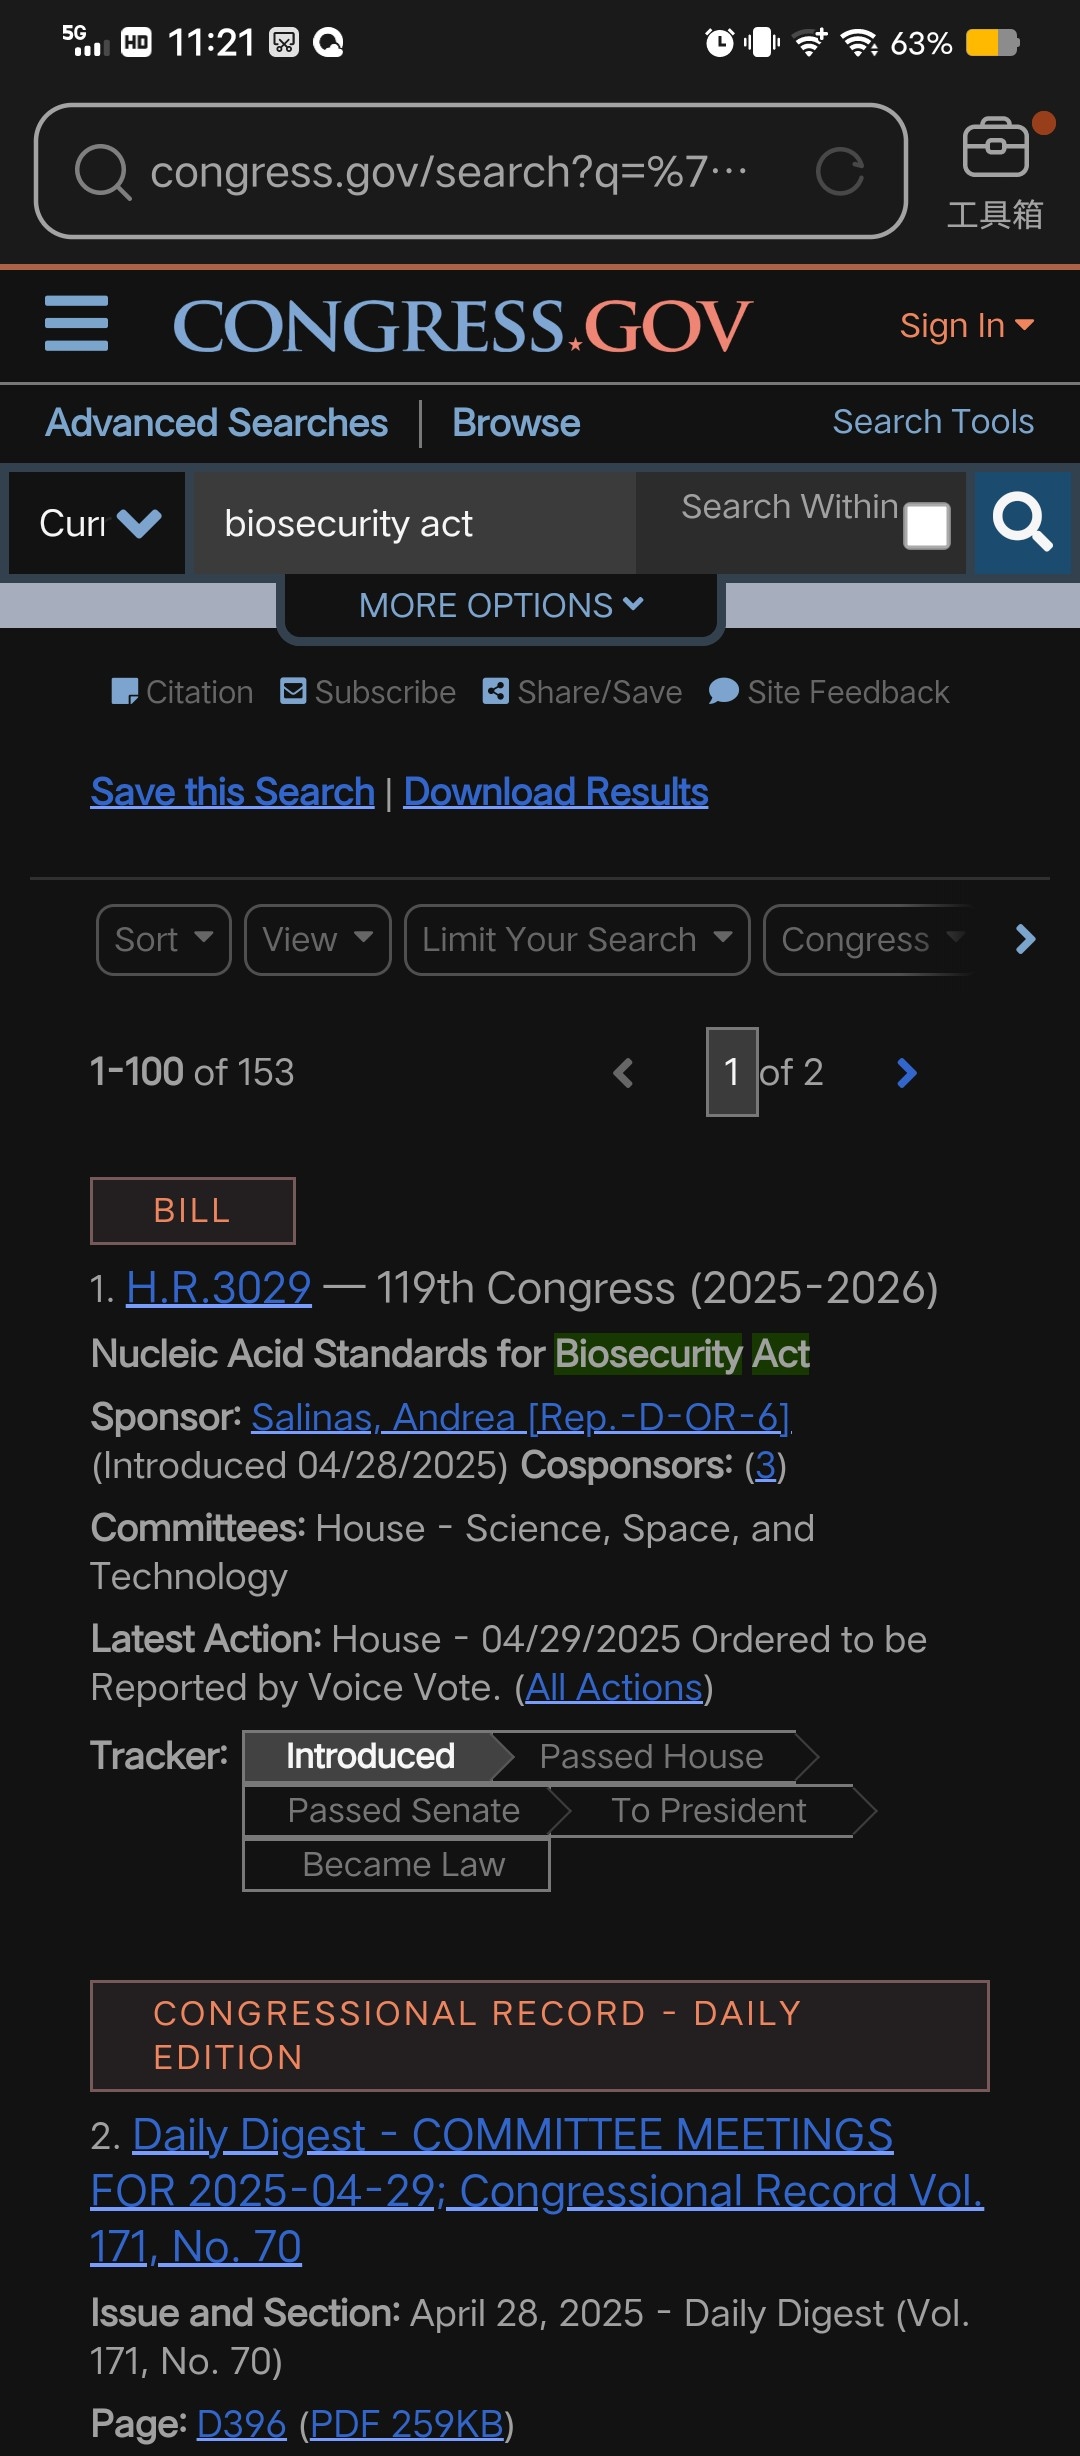Open the Sort dropdown
Screen dimensions: 1080x2456
pyautogui.click(x=164, y=939)
